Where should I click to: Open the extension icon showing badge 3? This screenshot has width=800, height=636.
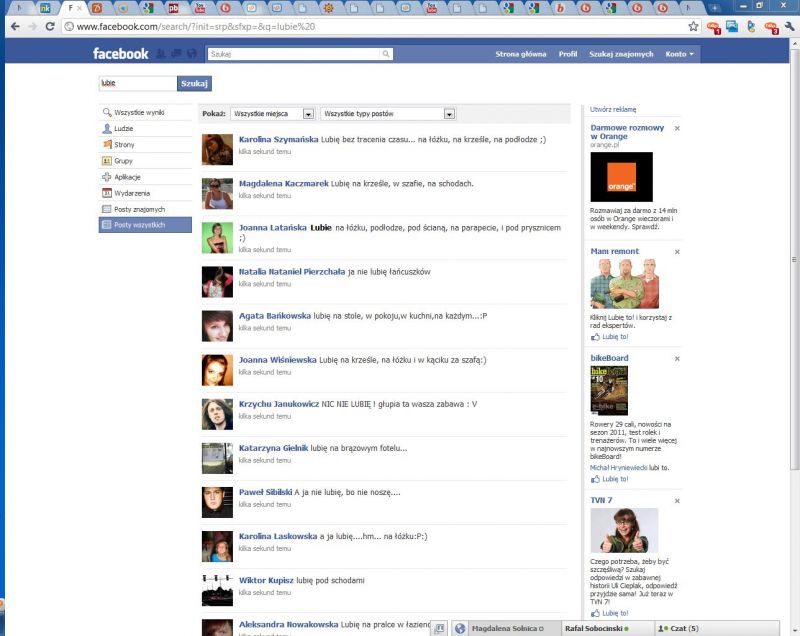click(771, 27)
